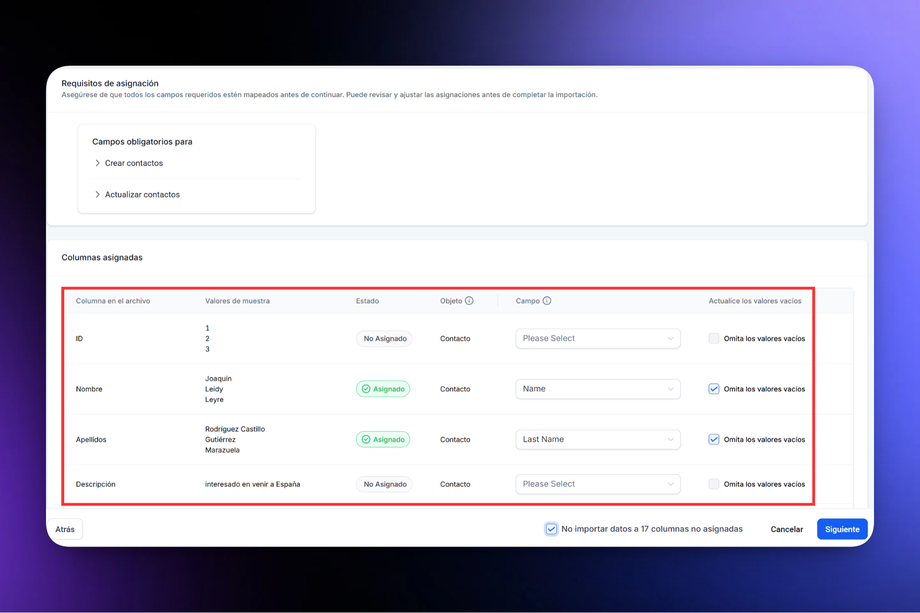This screenshot has height=613, width=920.
Task: Expand the Crear contactos section
Action: pyautogui.click(x=128, y=163)
